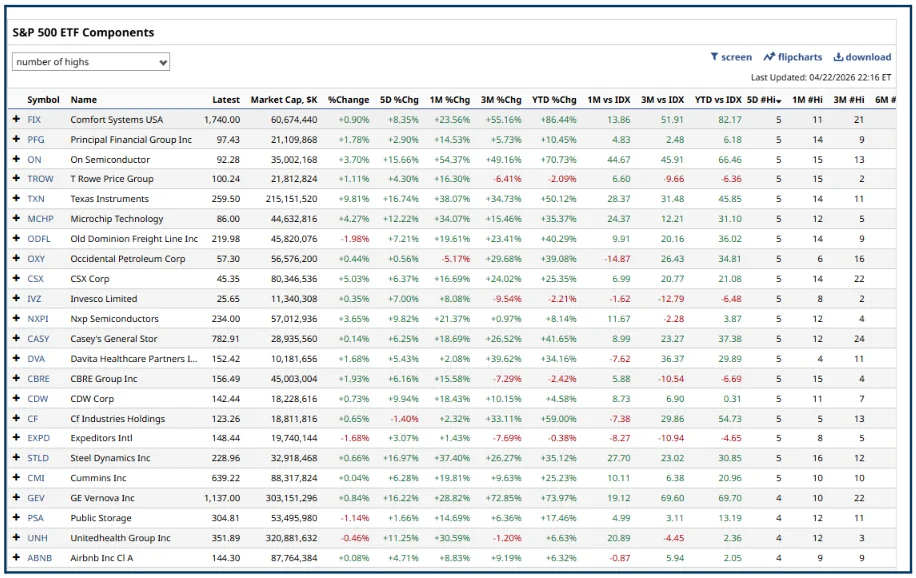The width and height of the screenshot is (916, 578).
Task: Expand the UNH row plus icon
Action: coord(16,538)
